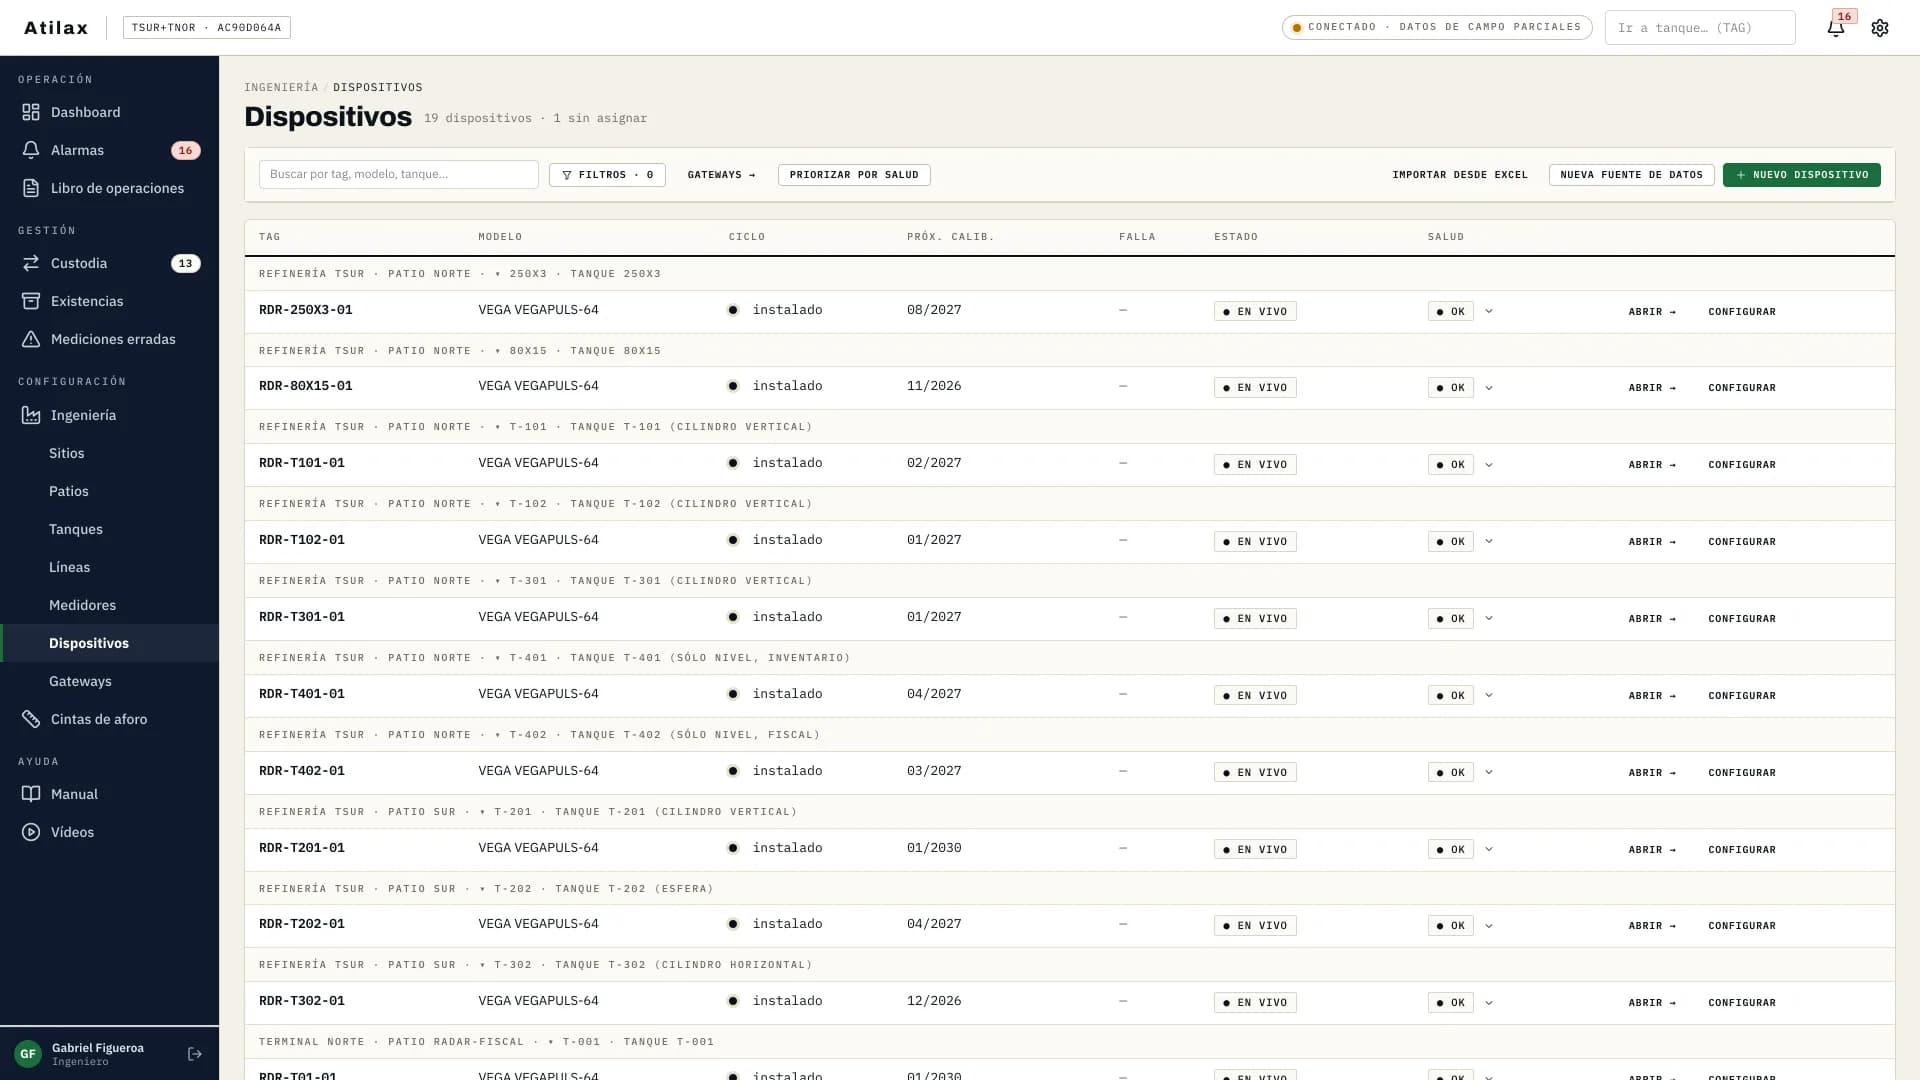Viewport: 1920px width, 1080px height.
Task: Click the Dashboard grid icon
Action: tap(31, 112)
